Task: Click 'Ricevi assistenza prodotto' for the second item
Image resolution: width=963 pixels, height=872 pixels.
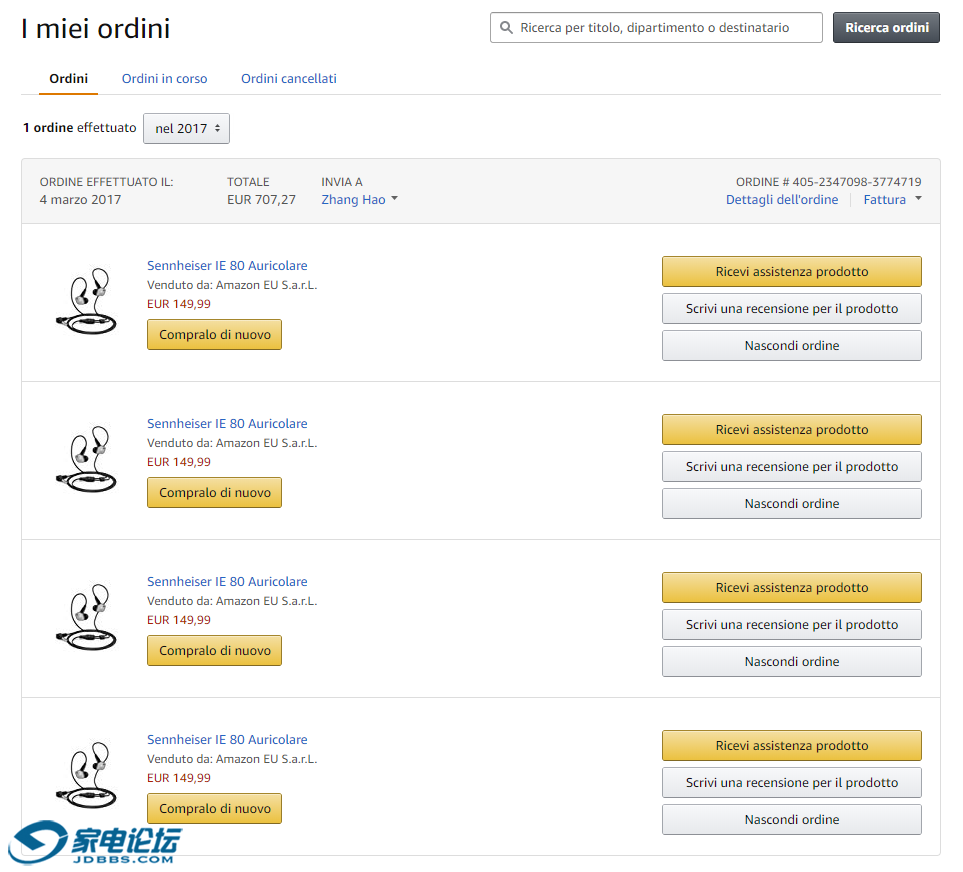Action: click(x=791, y=430)
